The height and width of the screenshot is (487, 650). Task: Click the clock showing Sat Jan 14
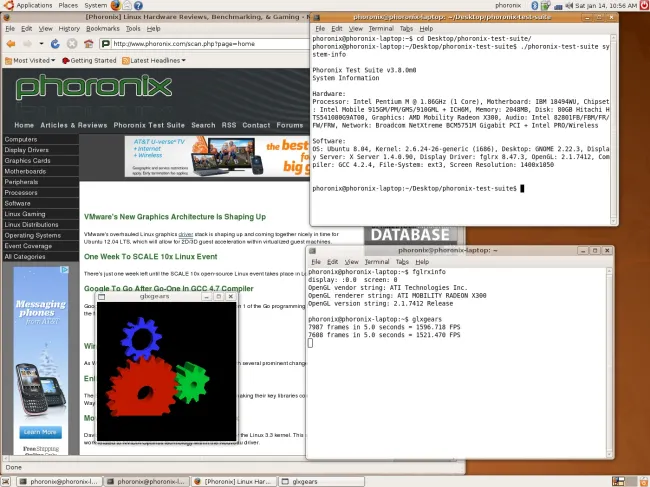[x=606, y=5]
